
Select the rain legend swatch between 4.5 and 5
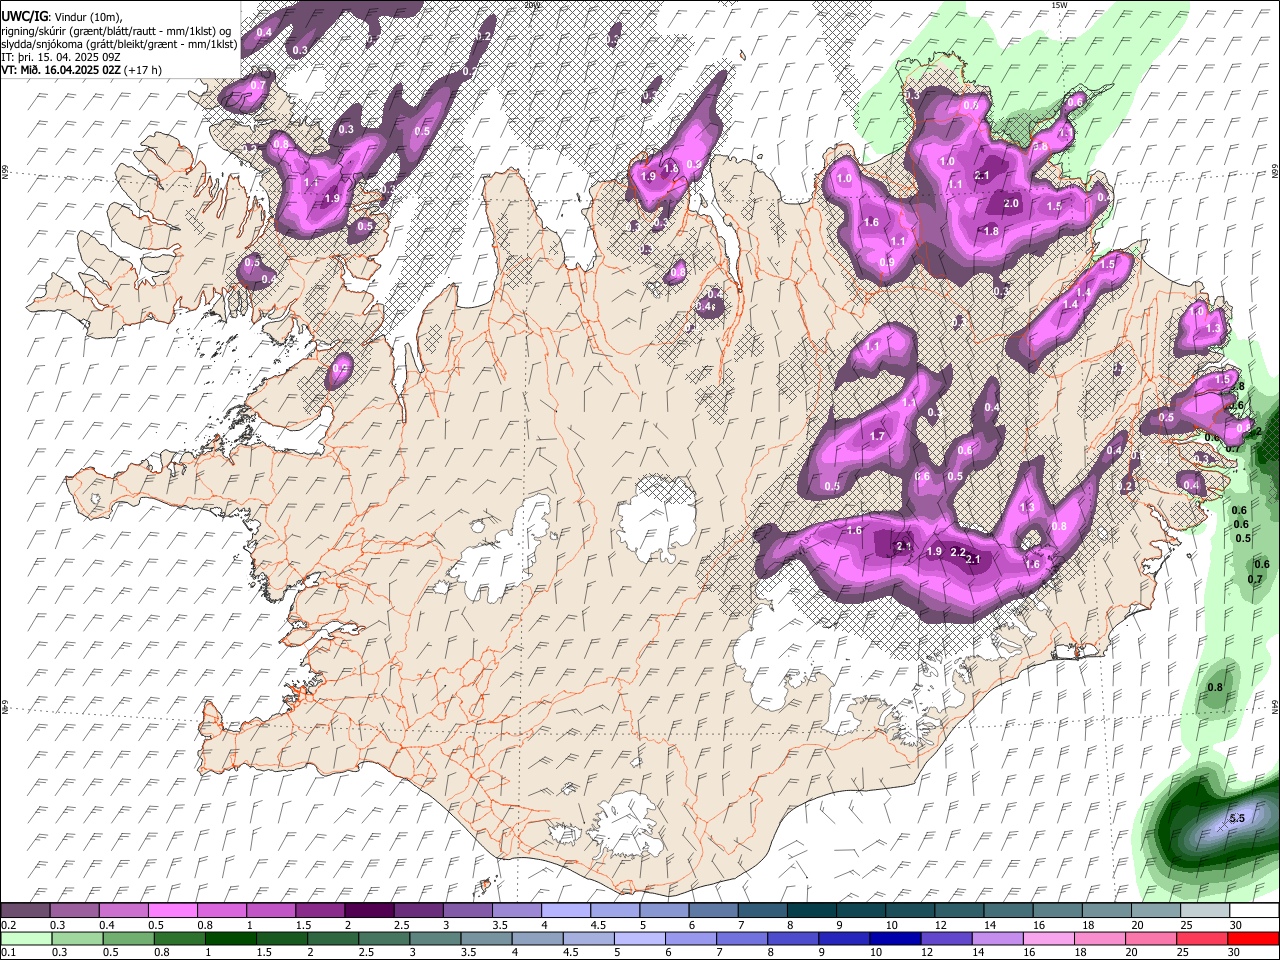[590, 938]
